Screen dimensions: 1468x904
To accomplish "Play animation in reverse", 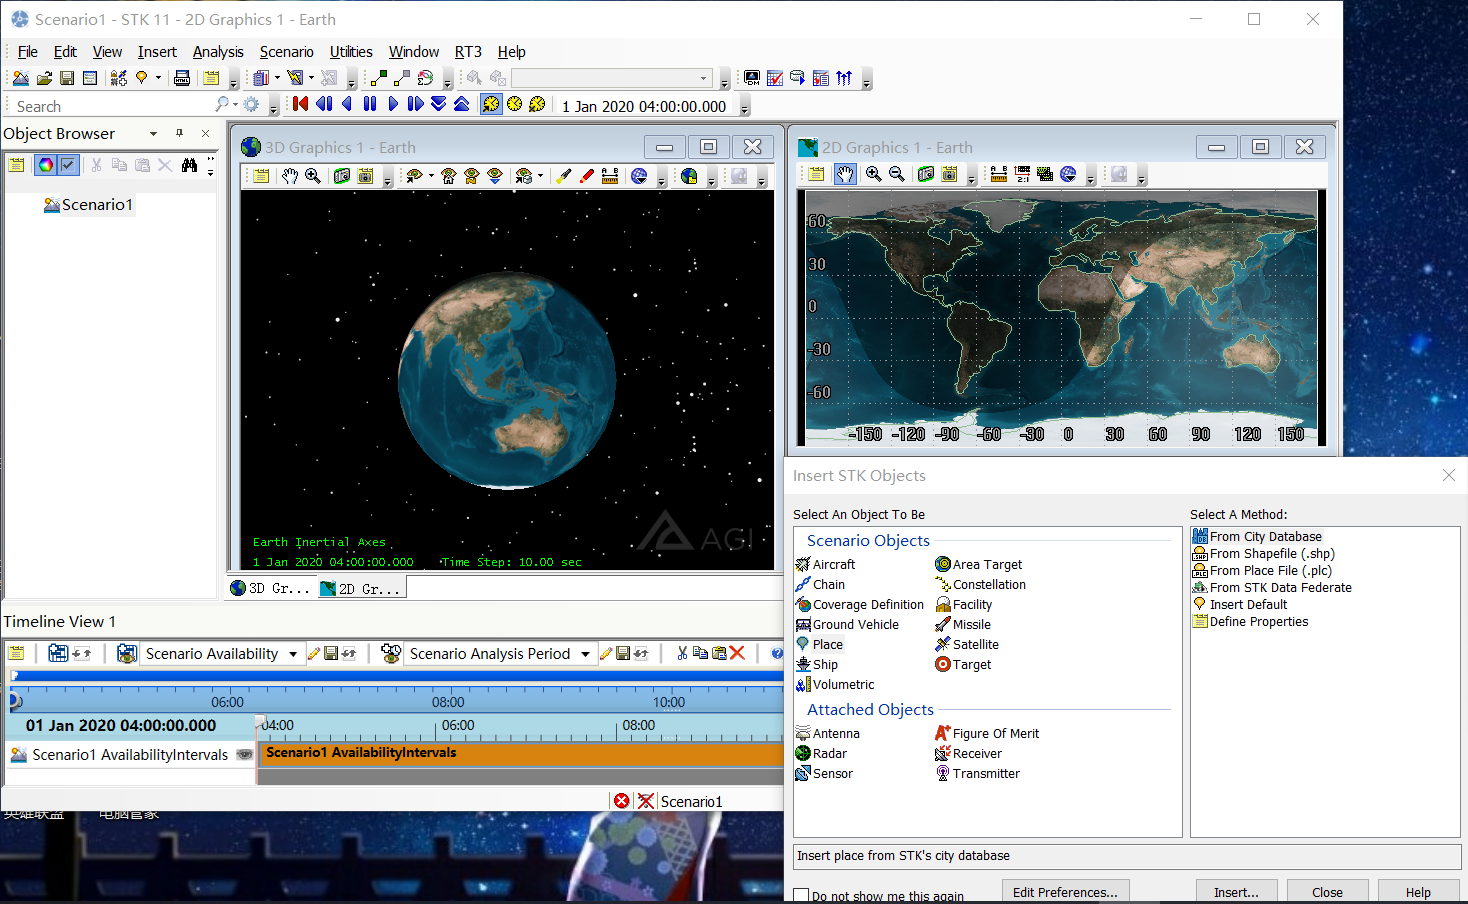I will [347, 104].
